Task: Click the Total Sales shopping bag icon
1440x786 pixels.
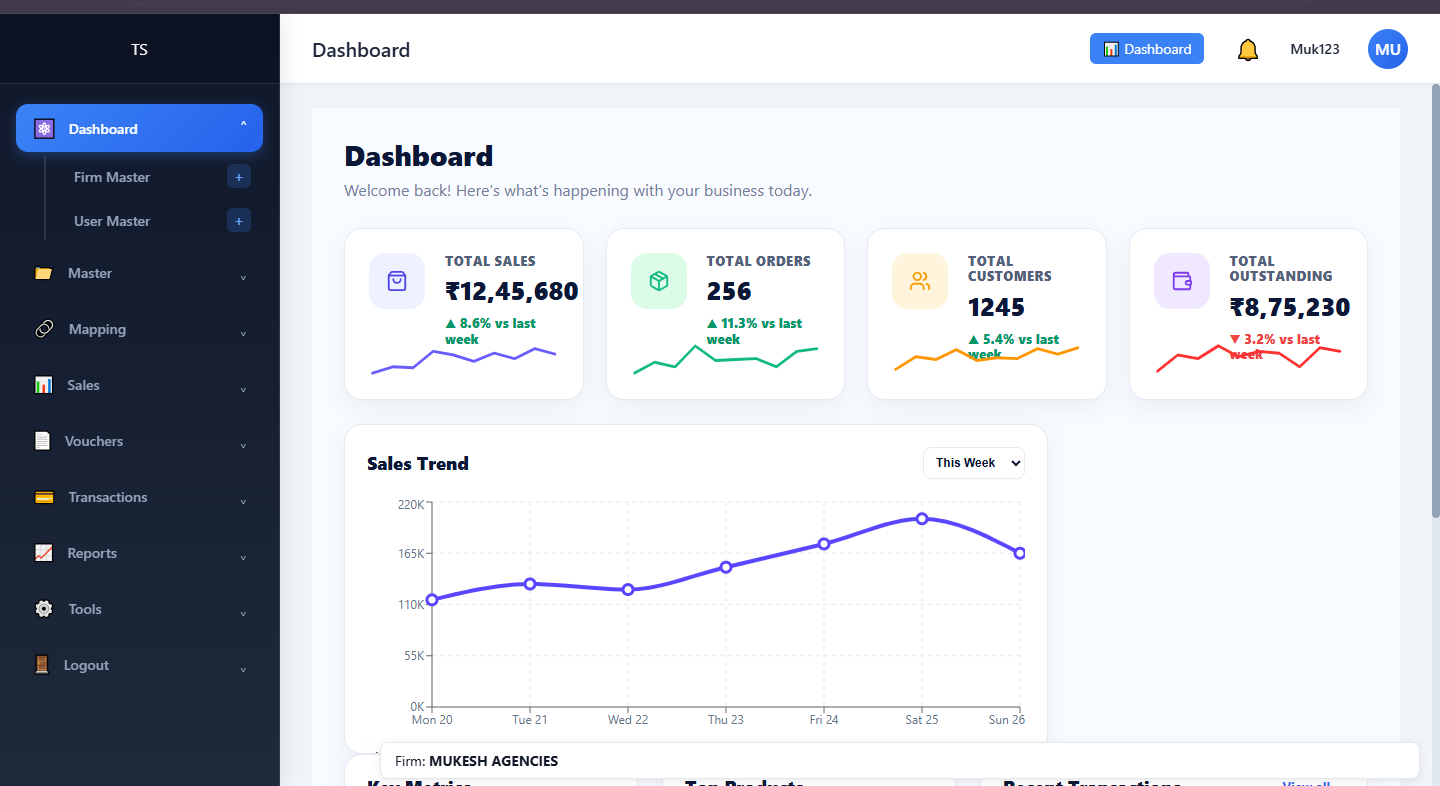Action: click(397, 281)
